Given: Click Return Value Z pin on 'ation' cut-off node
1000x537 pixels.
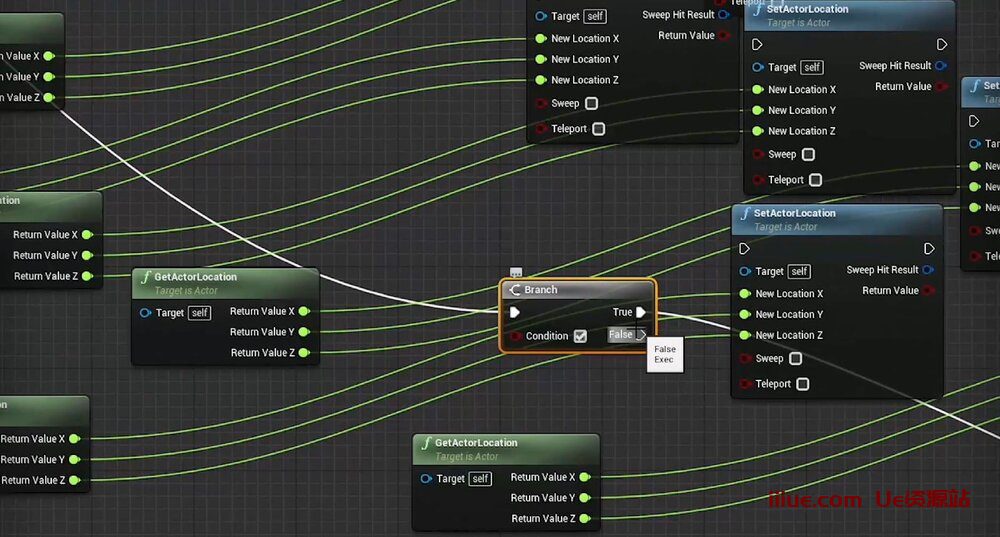Looking at the screenshot, I should 87,276.
